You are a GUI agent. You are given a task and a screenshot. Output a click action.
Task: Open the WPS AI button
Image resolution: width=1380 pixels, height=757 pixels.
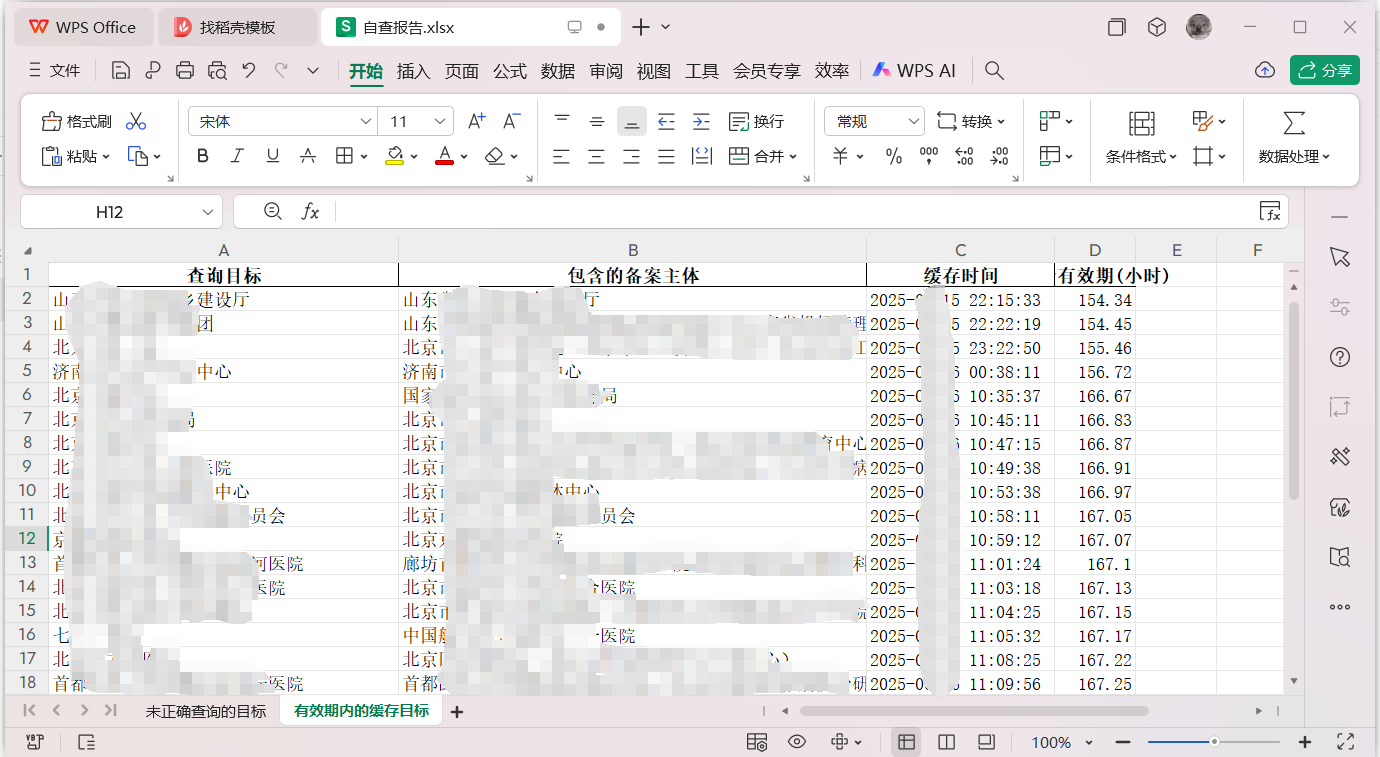point(914,70)
